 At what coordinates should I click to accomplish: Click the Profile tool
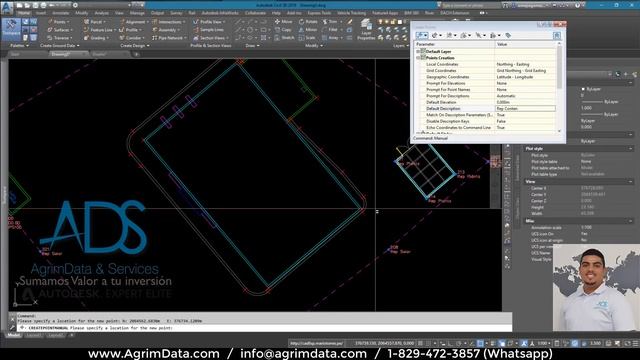[x=130, y=30]
